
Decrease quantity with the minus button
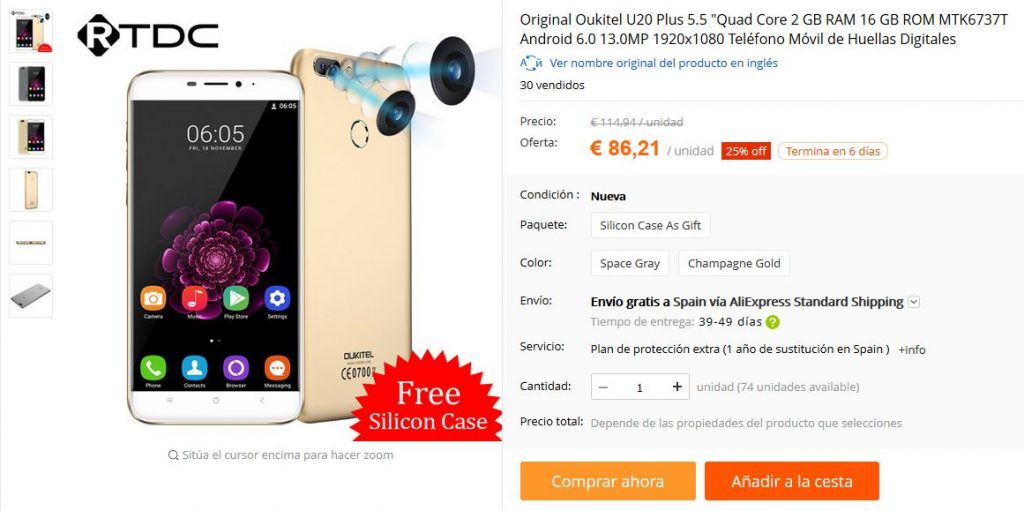coord(603,387)
